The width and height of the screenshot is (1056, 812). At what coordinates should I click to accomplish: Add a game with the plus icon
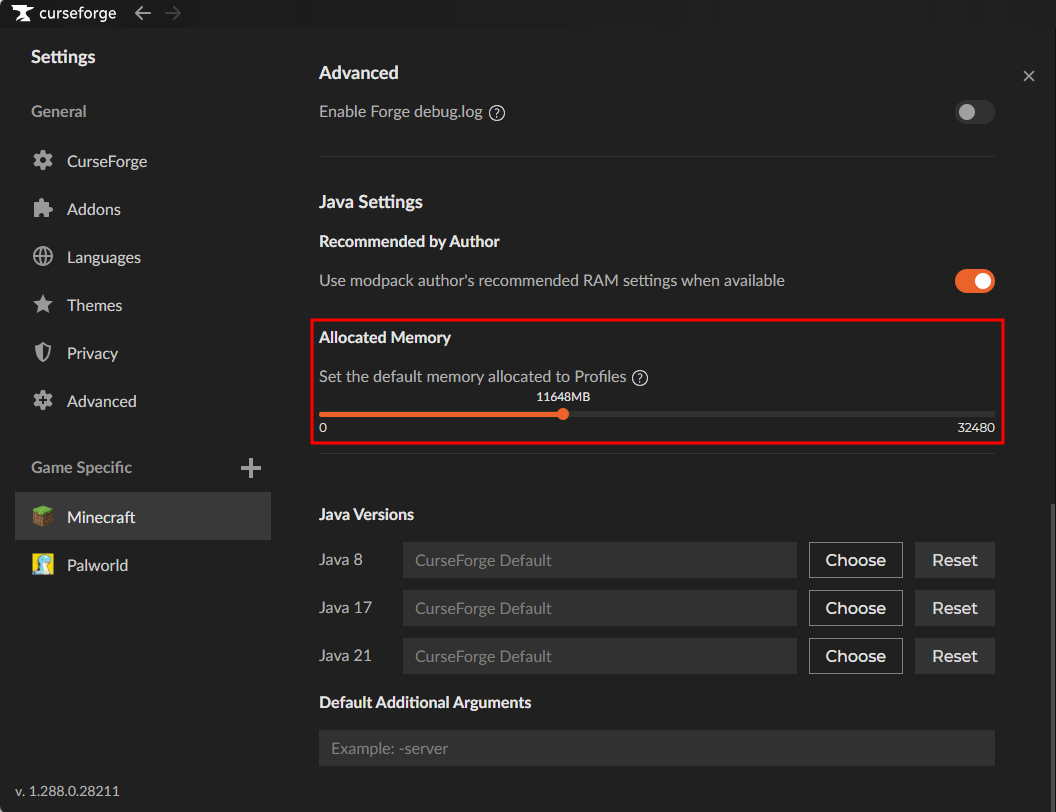[251, 468]
